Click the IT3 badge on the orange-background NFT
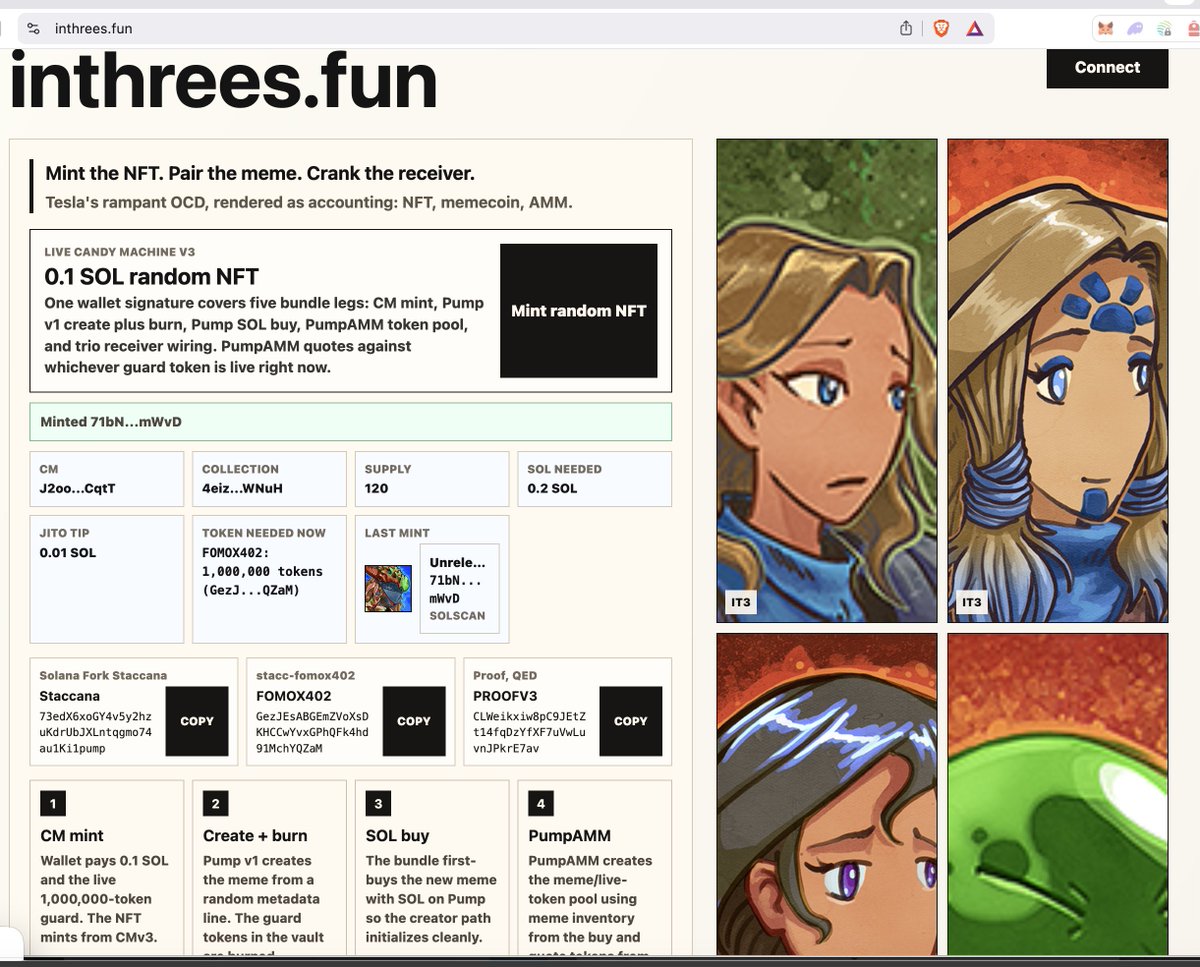1200x967 pixels. click(x=971, y=602)
